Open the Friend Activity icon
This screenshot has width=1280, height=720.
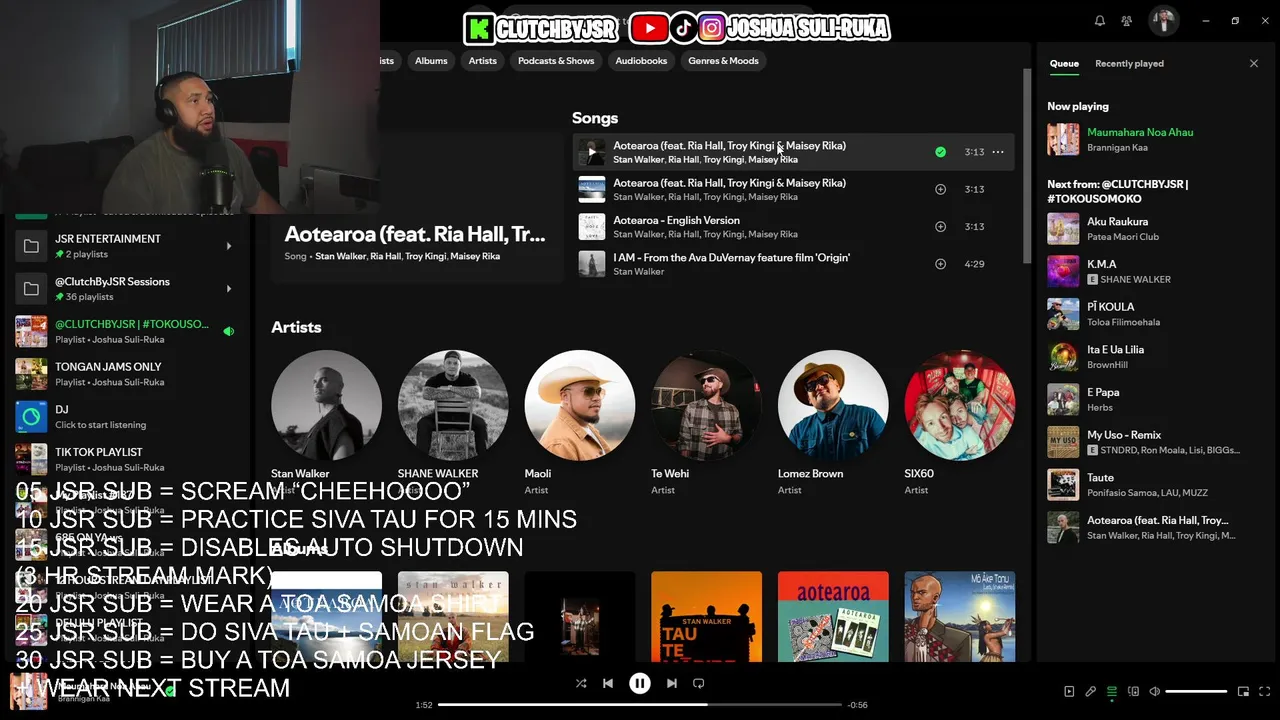point(1127,21)
